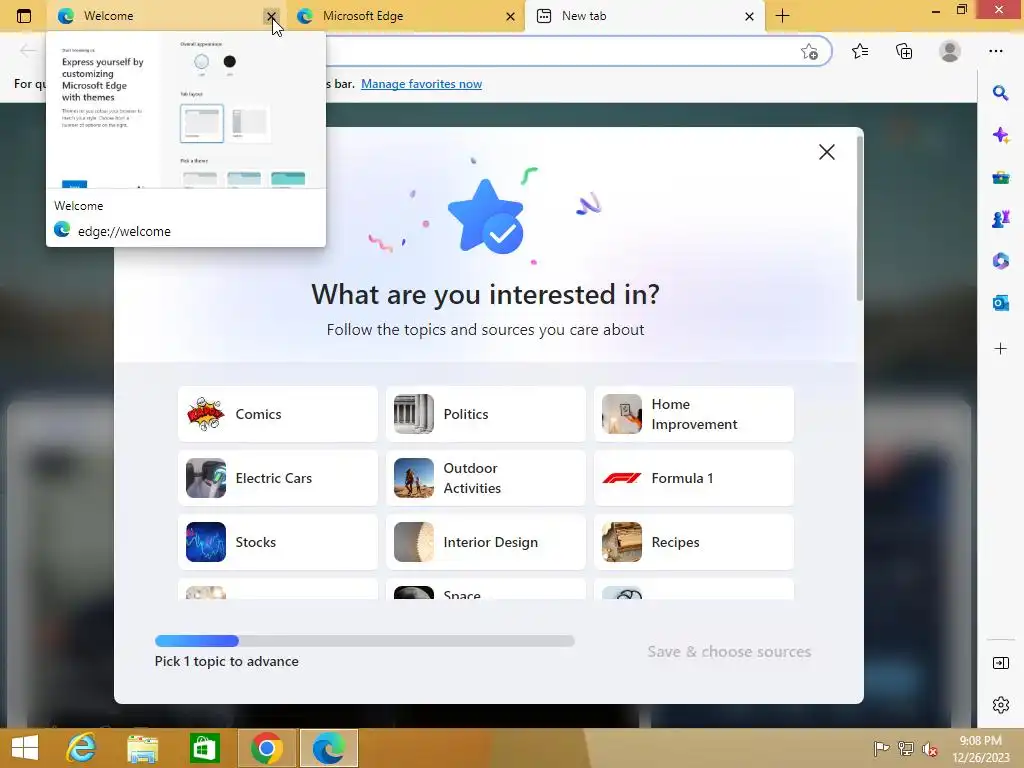Open the profile avatar icon
This screenshot has width=1024, height=768.
950,51
